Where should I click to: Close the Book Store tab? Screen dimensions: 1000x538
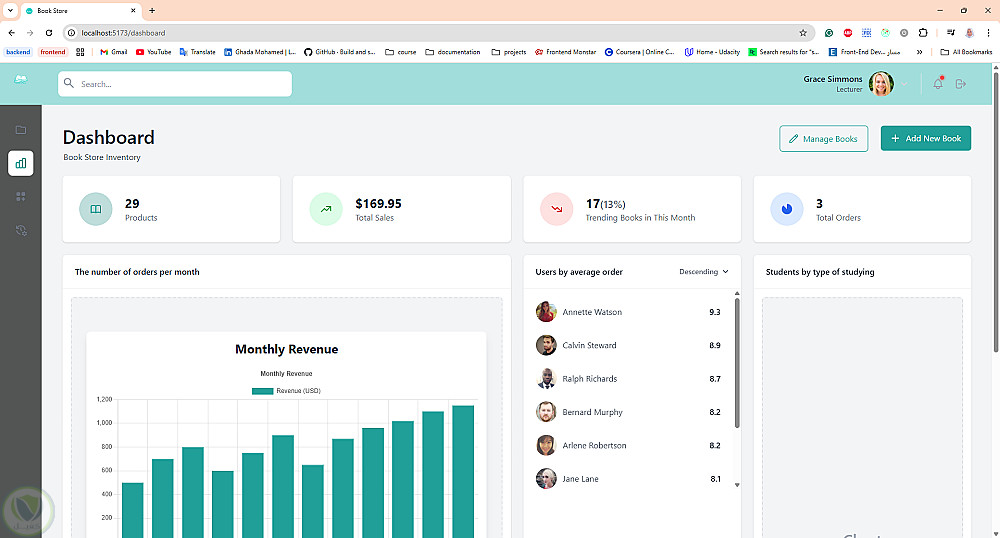tap(133, 11)
